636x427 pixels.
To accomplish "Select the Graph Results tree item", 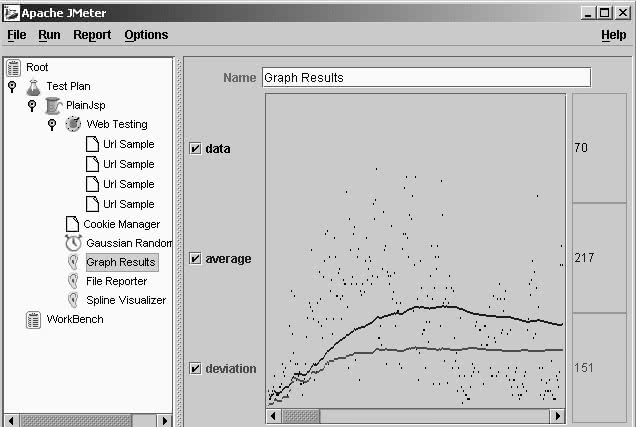I will coord(121,262).
